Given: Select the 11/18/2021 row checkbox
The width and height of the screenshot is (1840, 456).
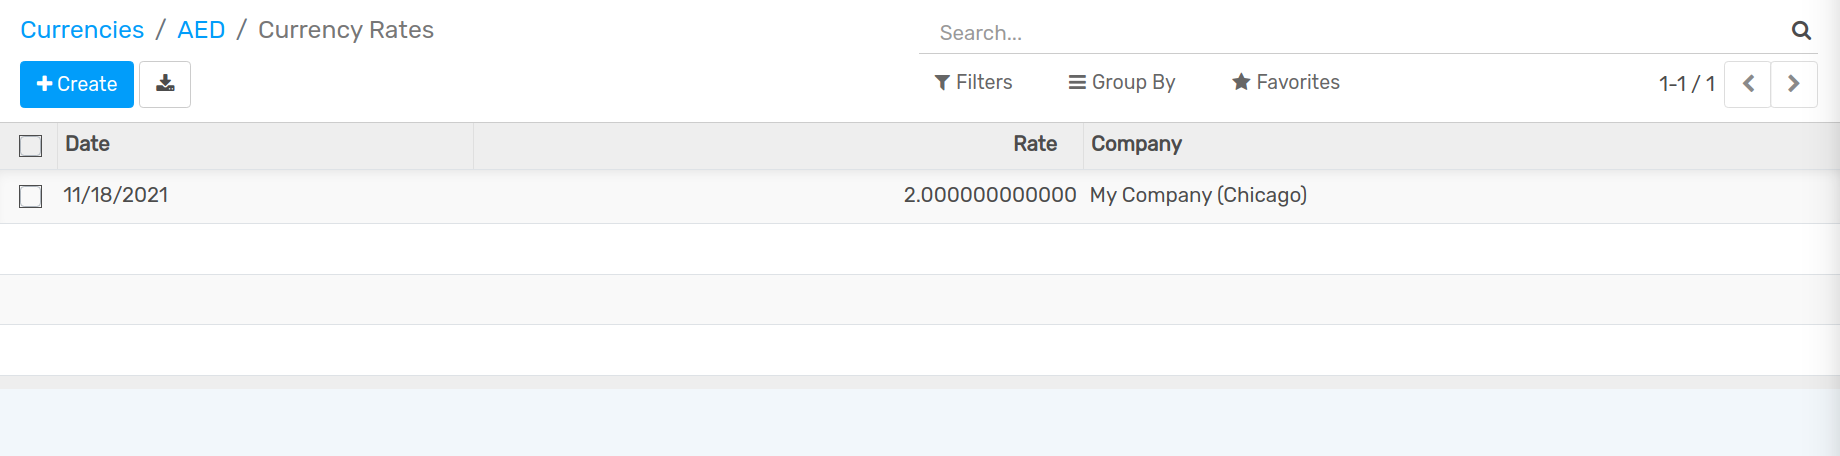Looking at the screenshot, I should (x=31, y=196).
